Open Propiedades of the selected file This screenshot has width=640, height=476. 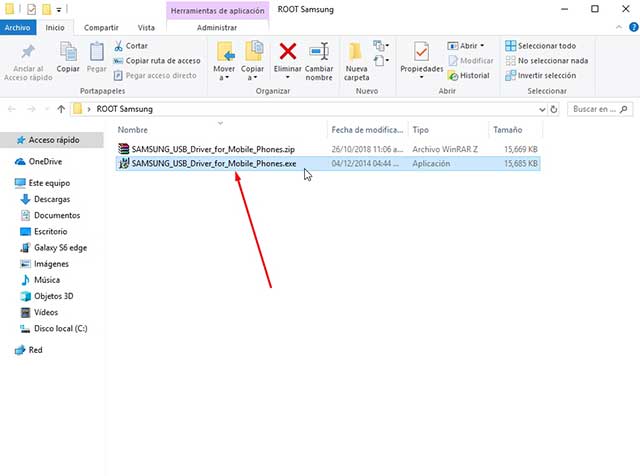coord(421,59)
